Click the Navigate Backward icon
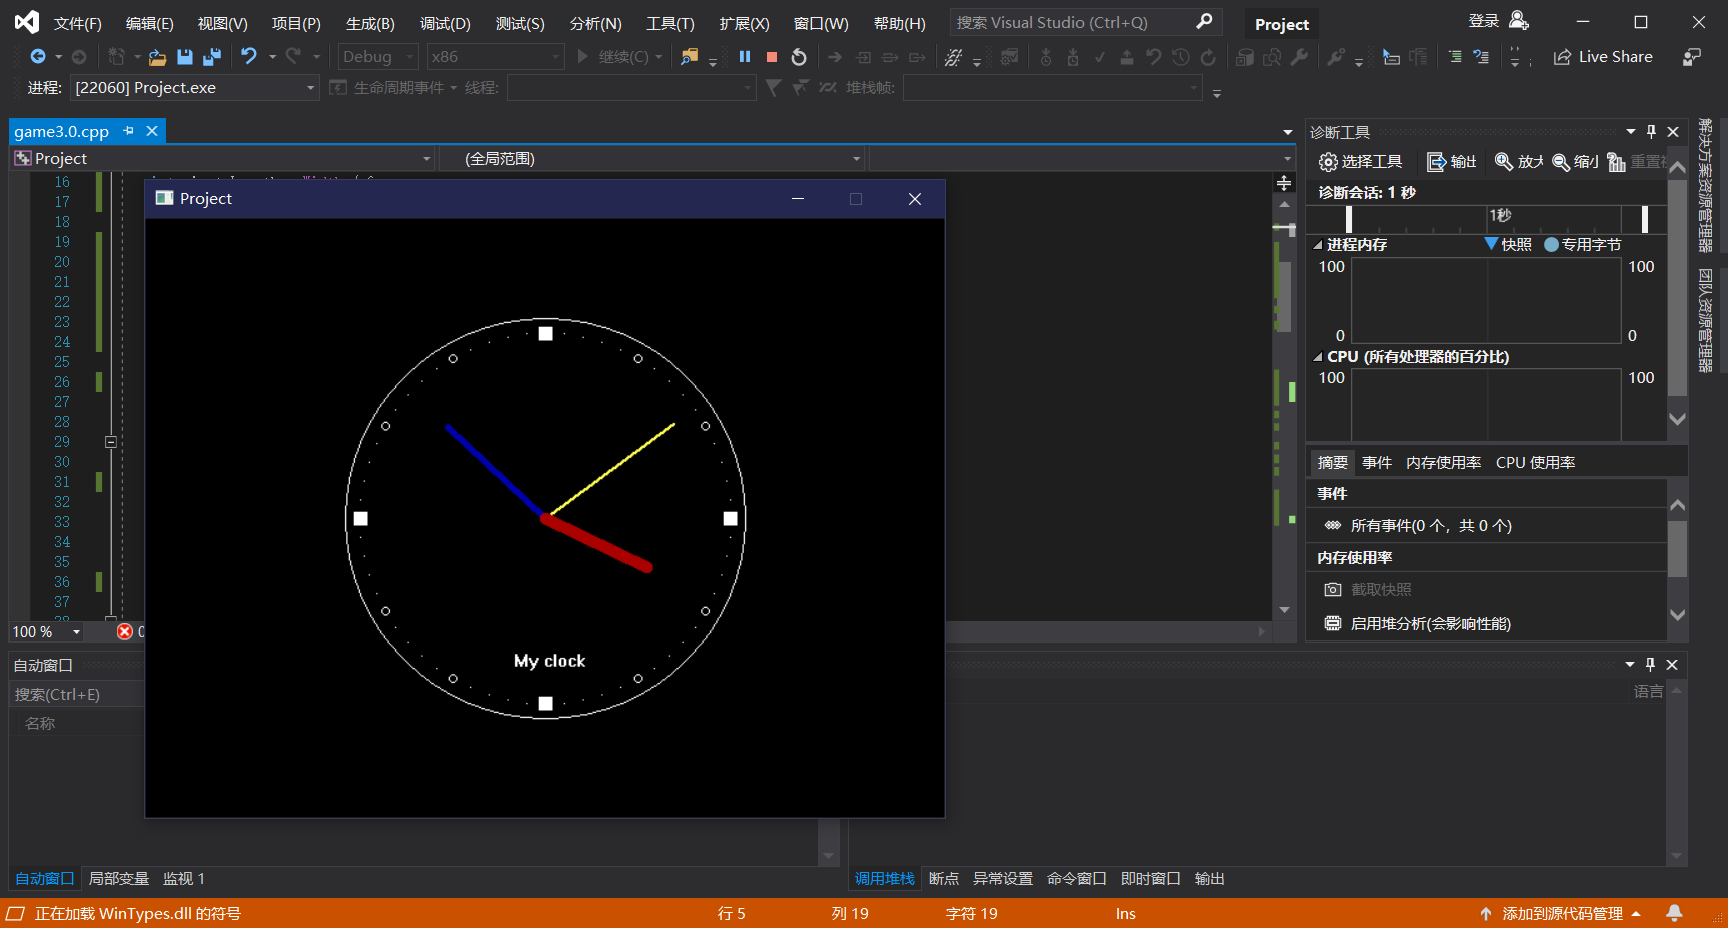Viewport: 1728px width, 928px height. pyautogui.click(x=38, y=57)
